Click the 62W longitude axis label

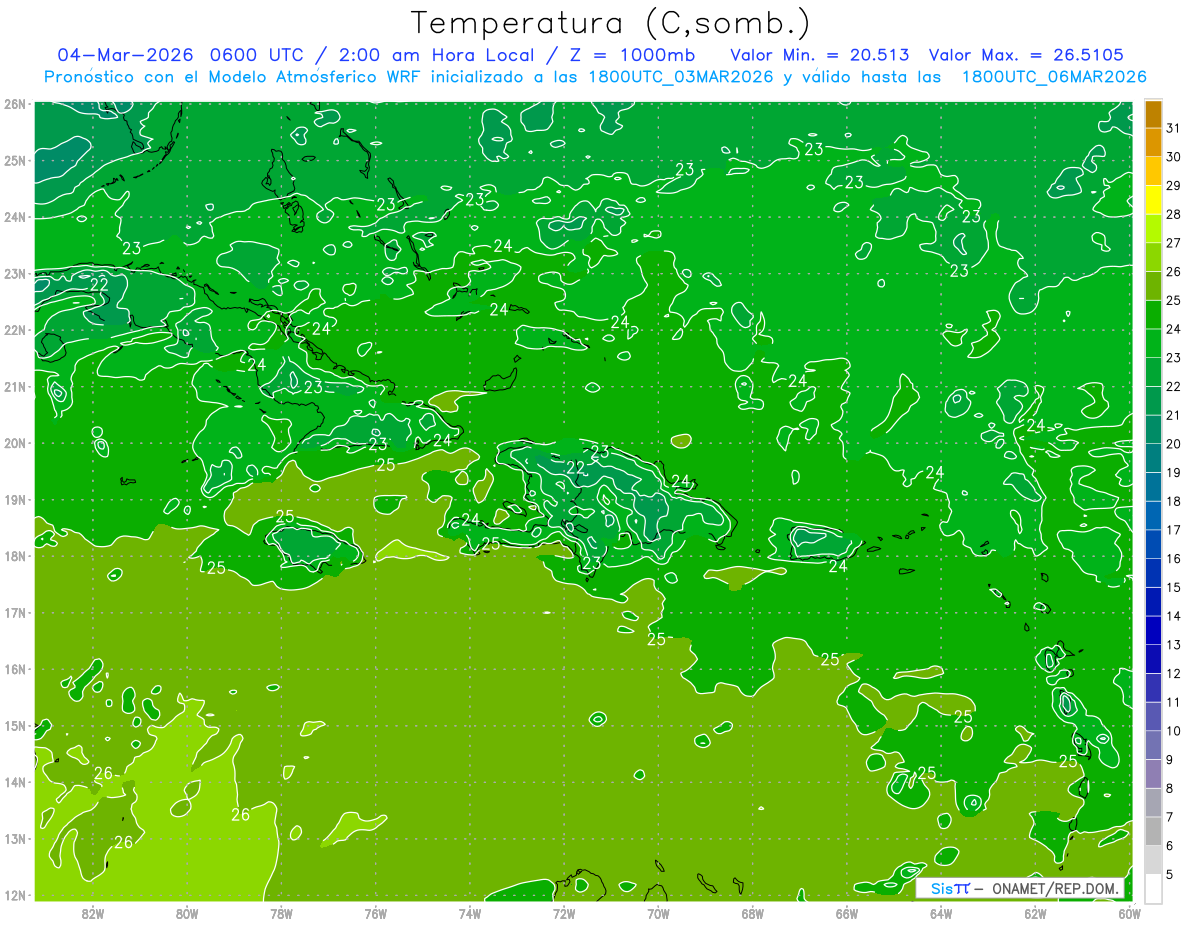1035,913
